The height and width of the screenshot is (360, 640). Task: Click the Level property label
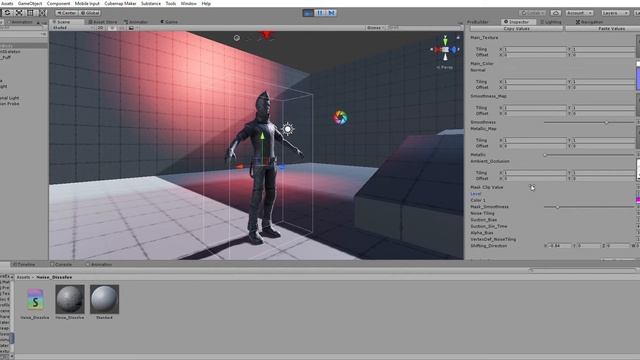click(476, 194)
